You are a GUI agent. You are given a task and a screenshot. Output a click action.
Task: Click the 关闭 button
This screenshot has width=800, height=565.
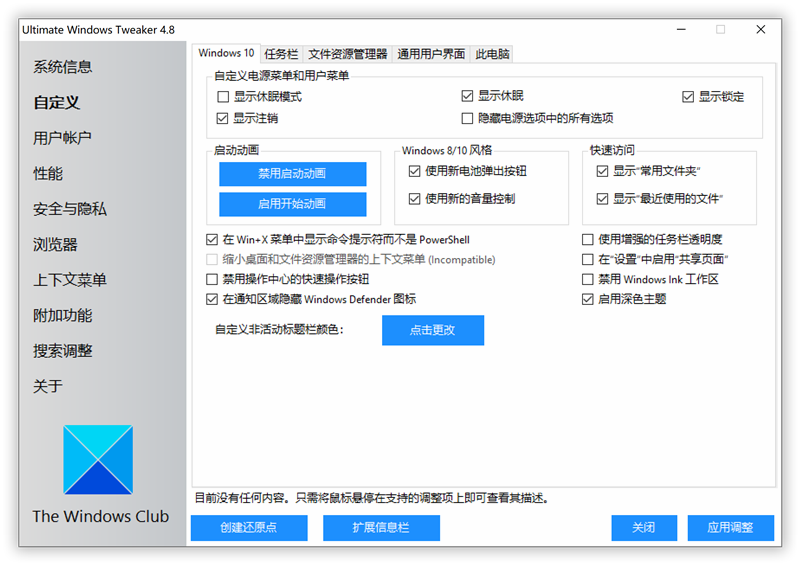pos(644,528)
